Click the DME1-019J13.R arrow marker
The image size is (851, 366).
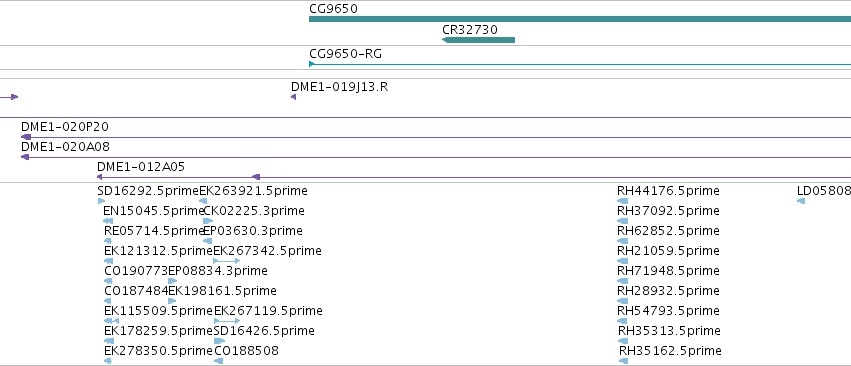294,97
